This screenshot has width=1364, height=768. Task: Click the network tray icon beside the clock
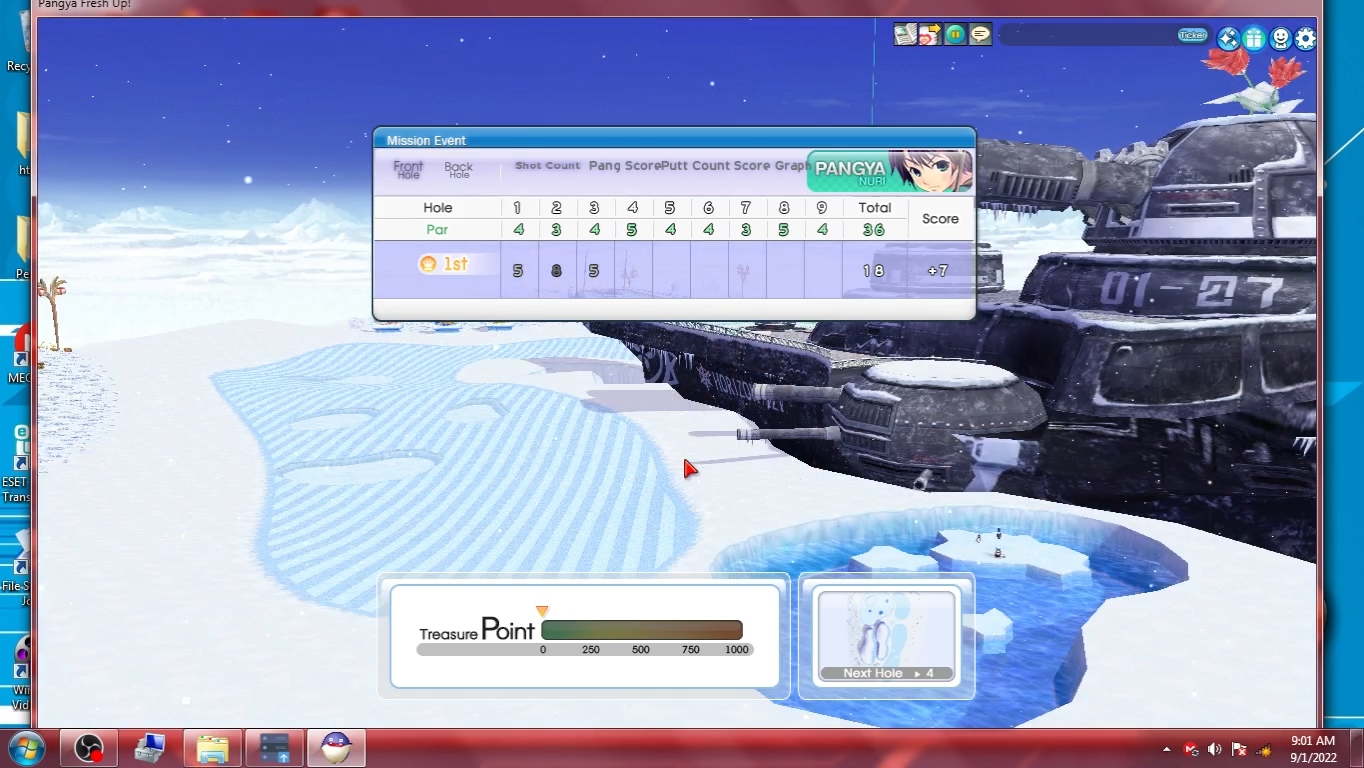click(1263, 749)
